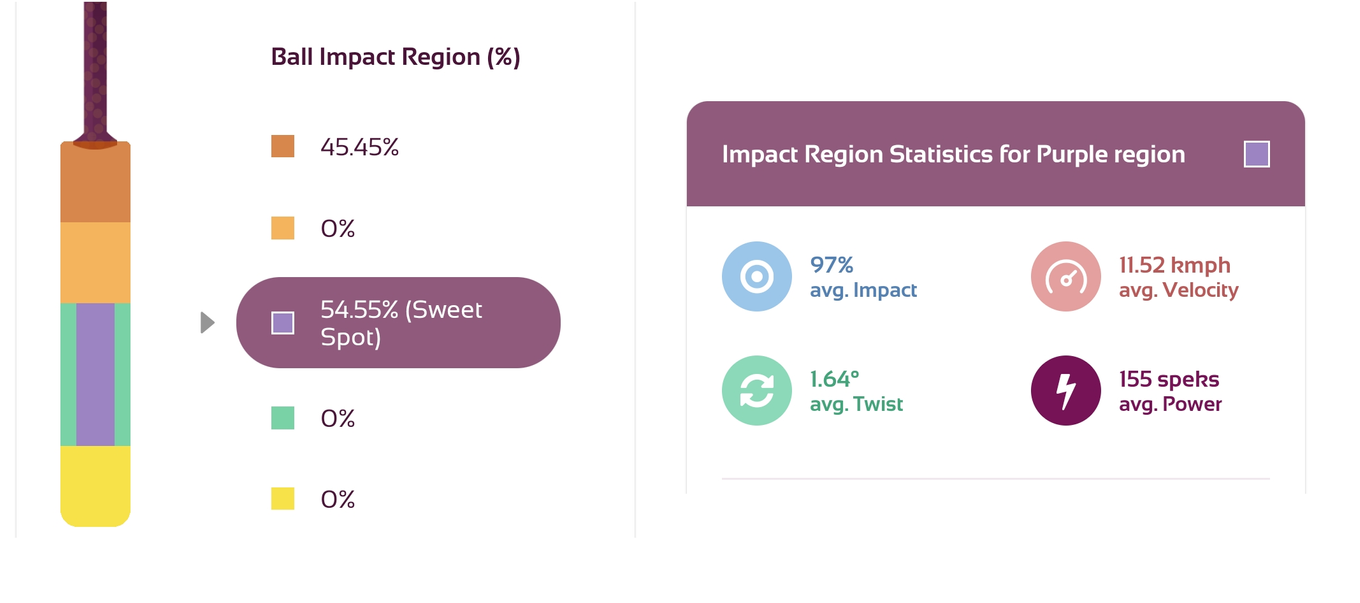Choose the 54.55% (Sweet Spot) pill
The width and height of the screenshot is (1360, 603).
398,322
